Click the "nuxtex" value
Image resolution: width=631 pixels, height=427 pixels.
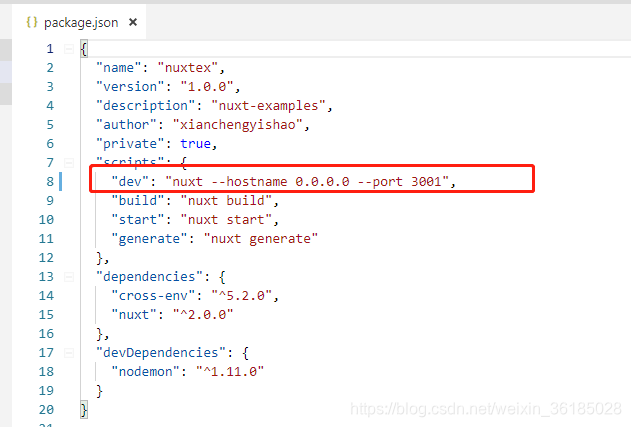(x=188, y=68)
